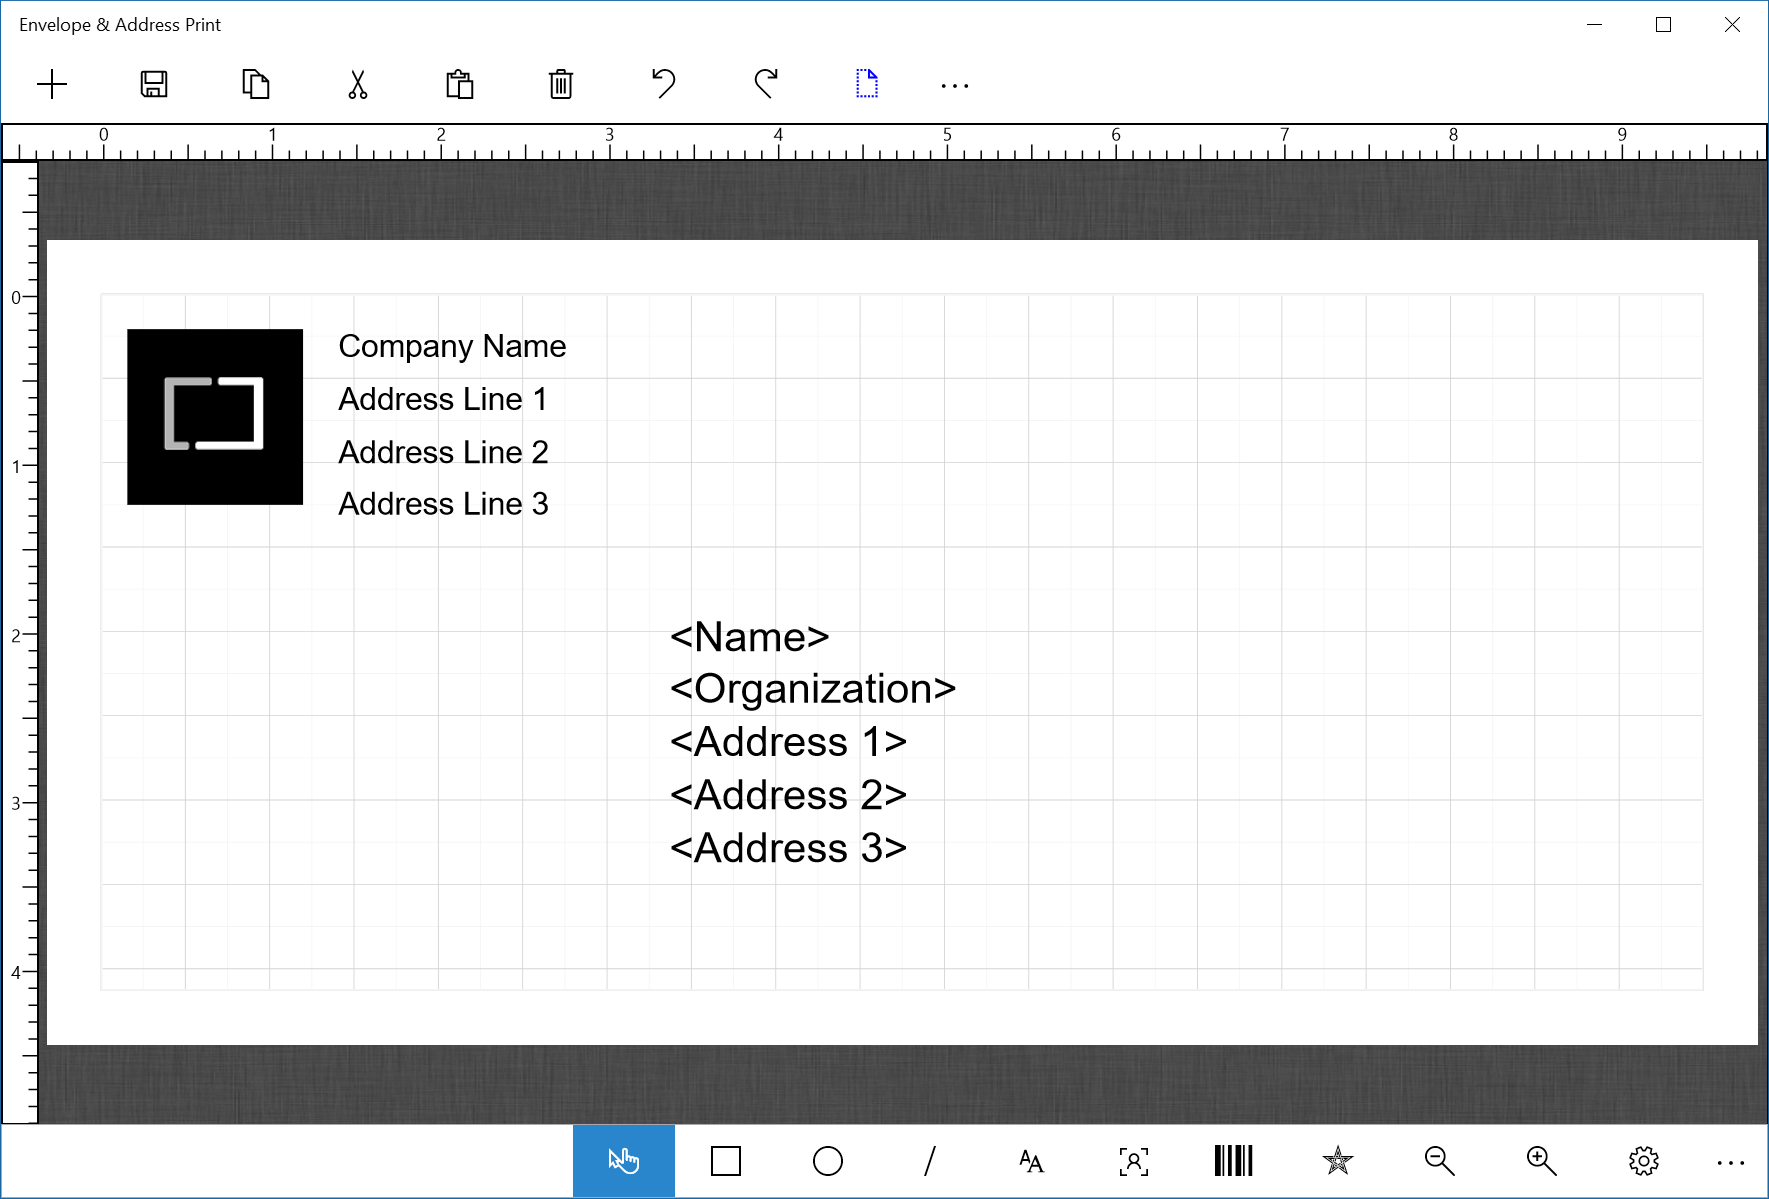
Task: Select the <Organization> placeholder
Action: coord(813,690)
